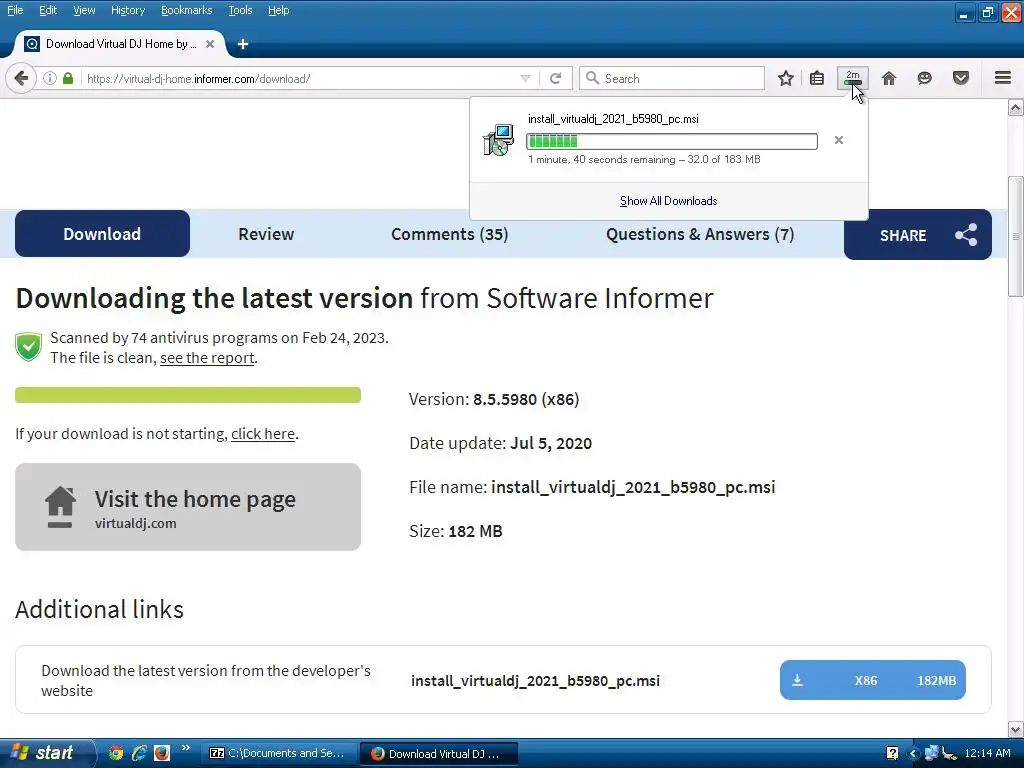This screenshot has width=1024, height=768.
Task: Go back with the browser back arrow
Action: (x=21, y=78)
